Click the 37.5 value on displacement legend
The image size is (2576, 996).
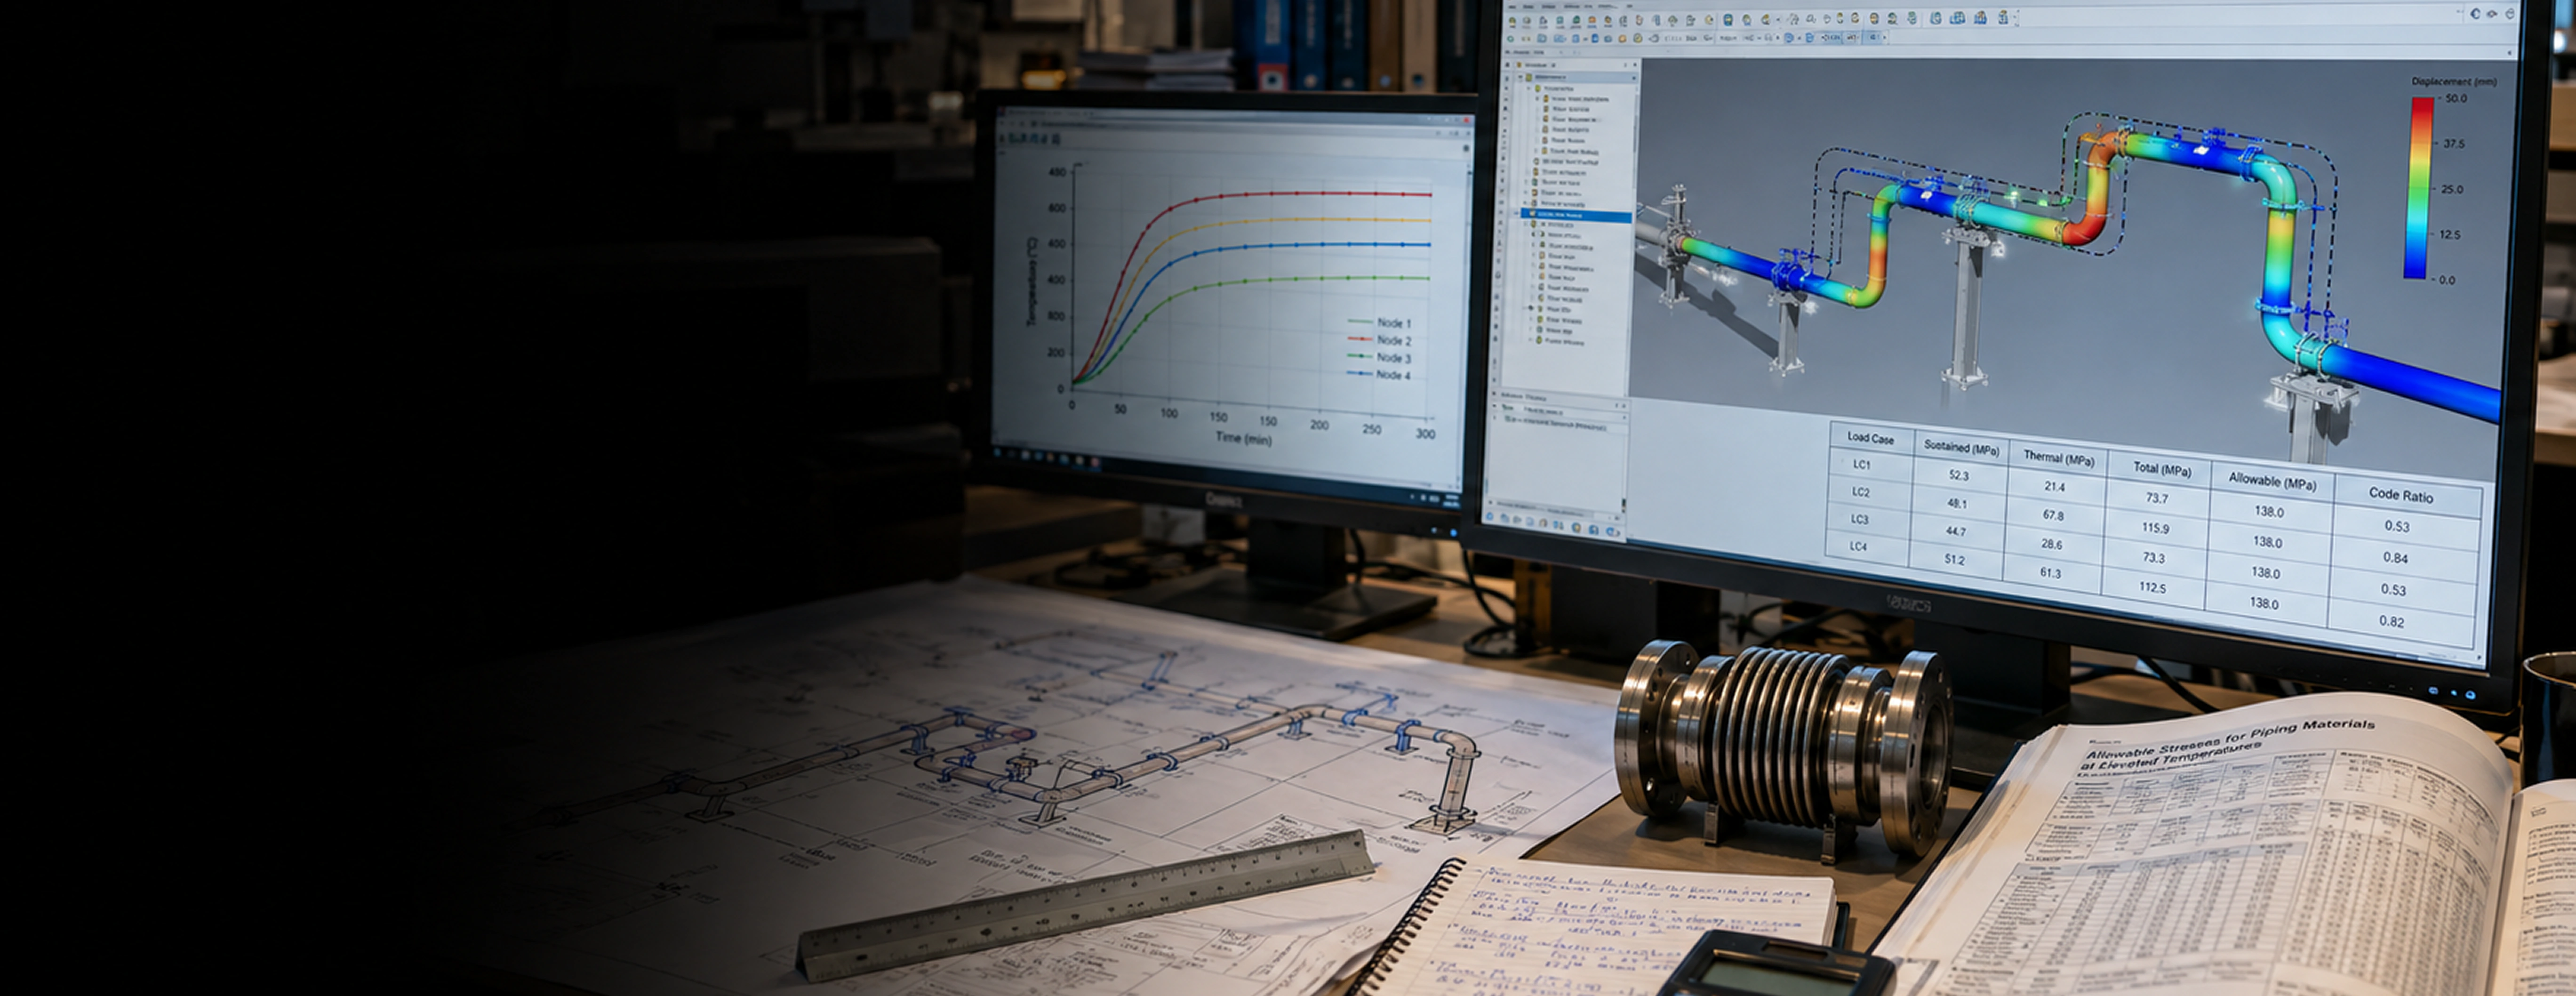(x=2454, y=144)
